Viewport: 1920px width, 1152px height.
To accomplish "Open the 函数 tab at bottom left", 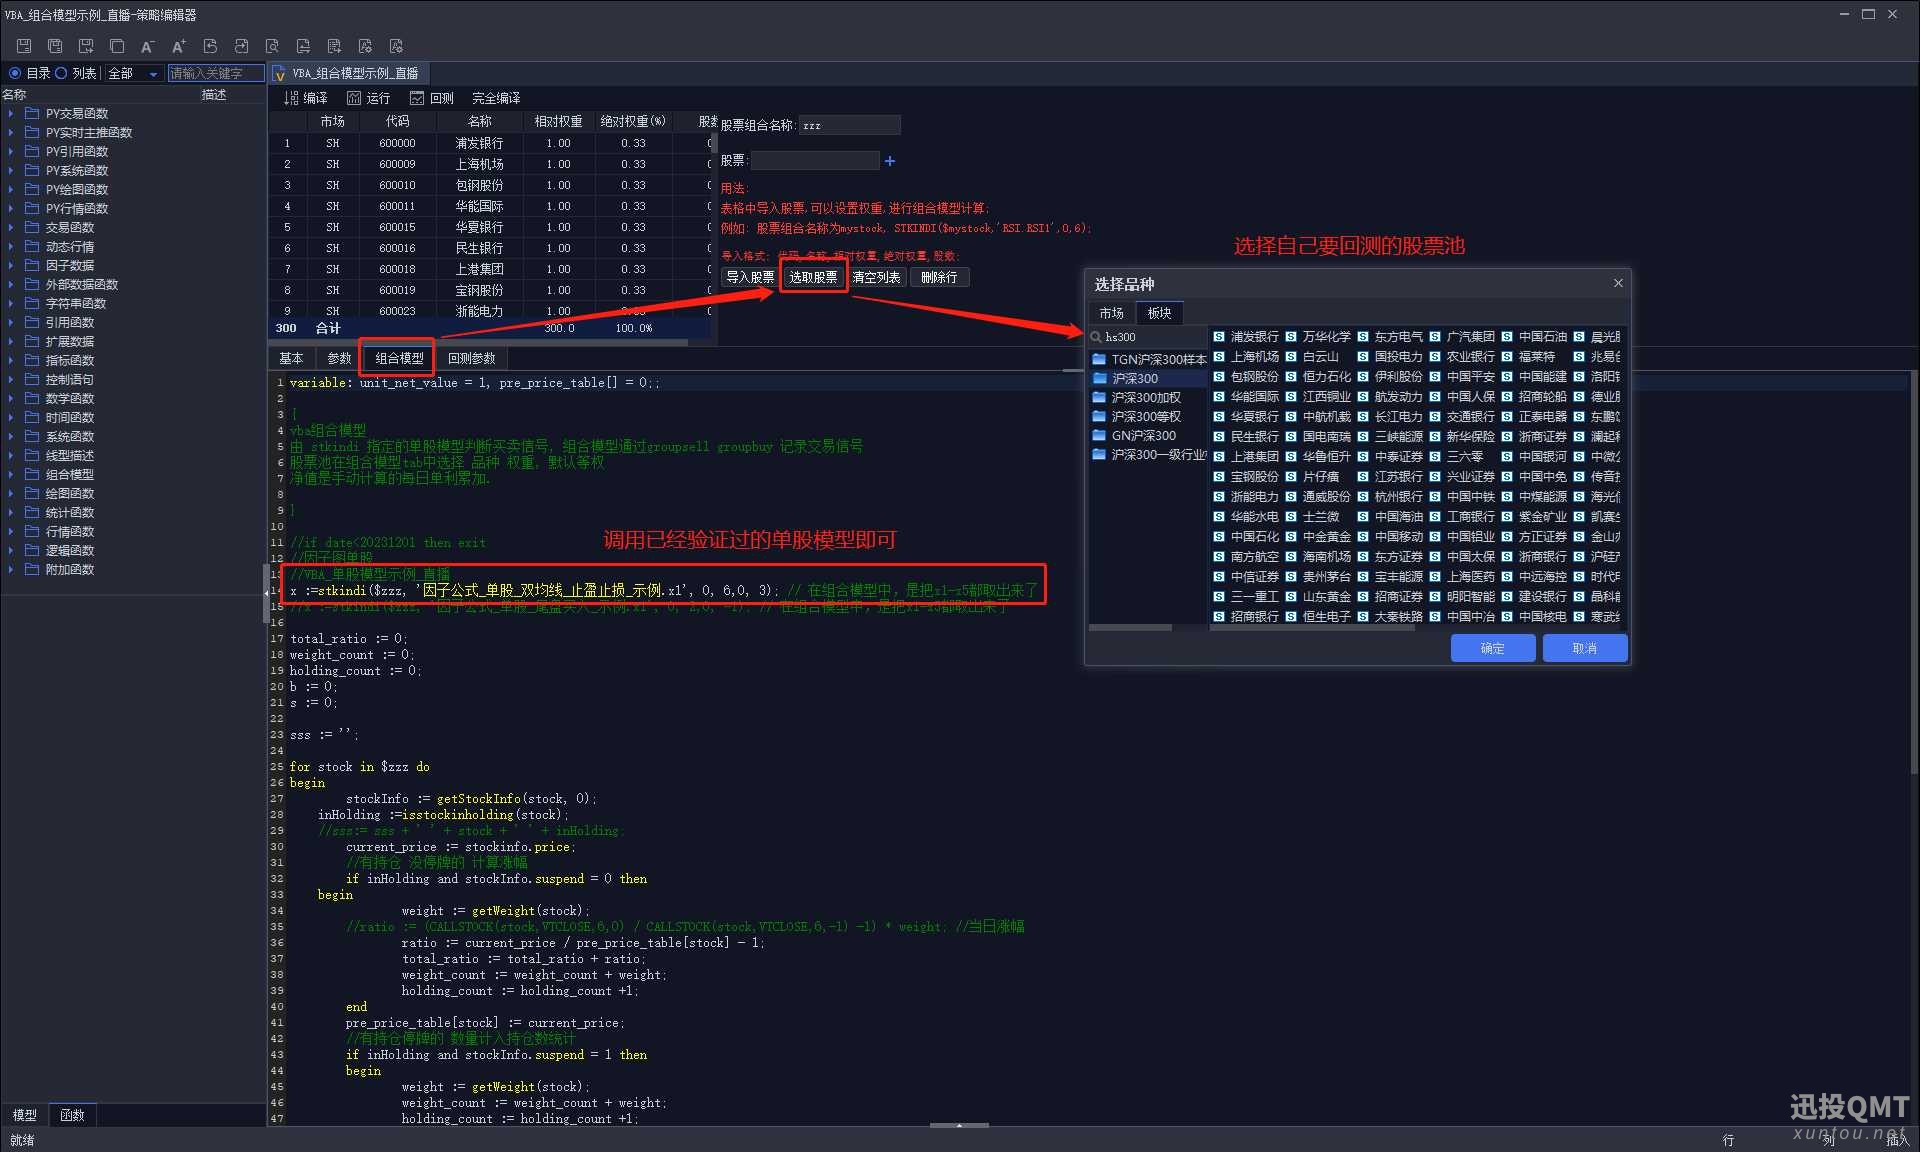I will pos(72,1115).
